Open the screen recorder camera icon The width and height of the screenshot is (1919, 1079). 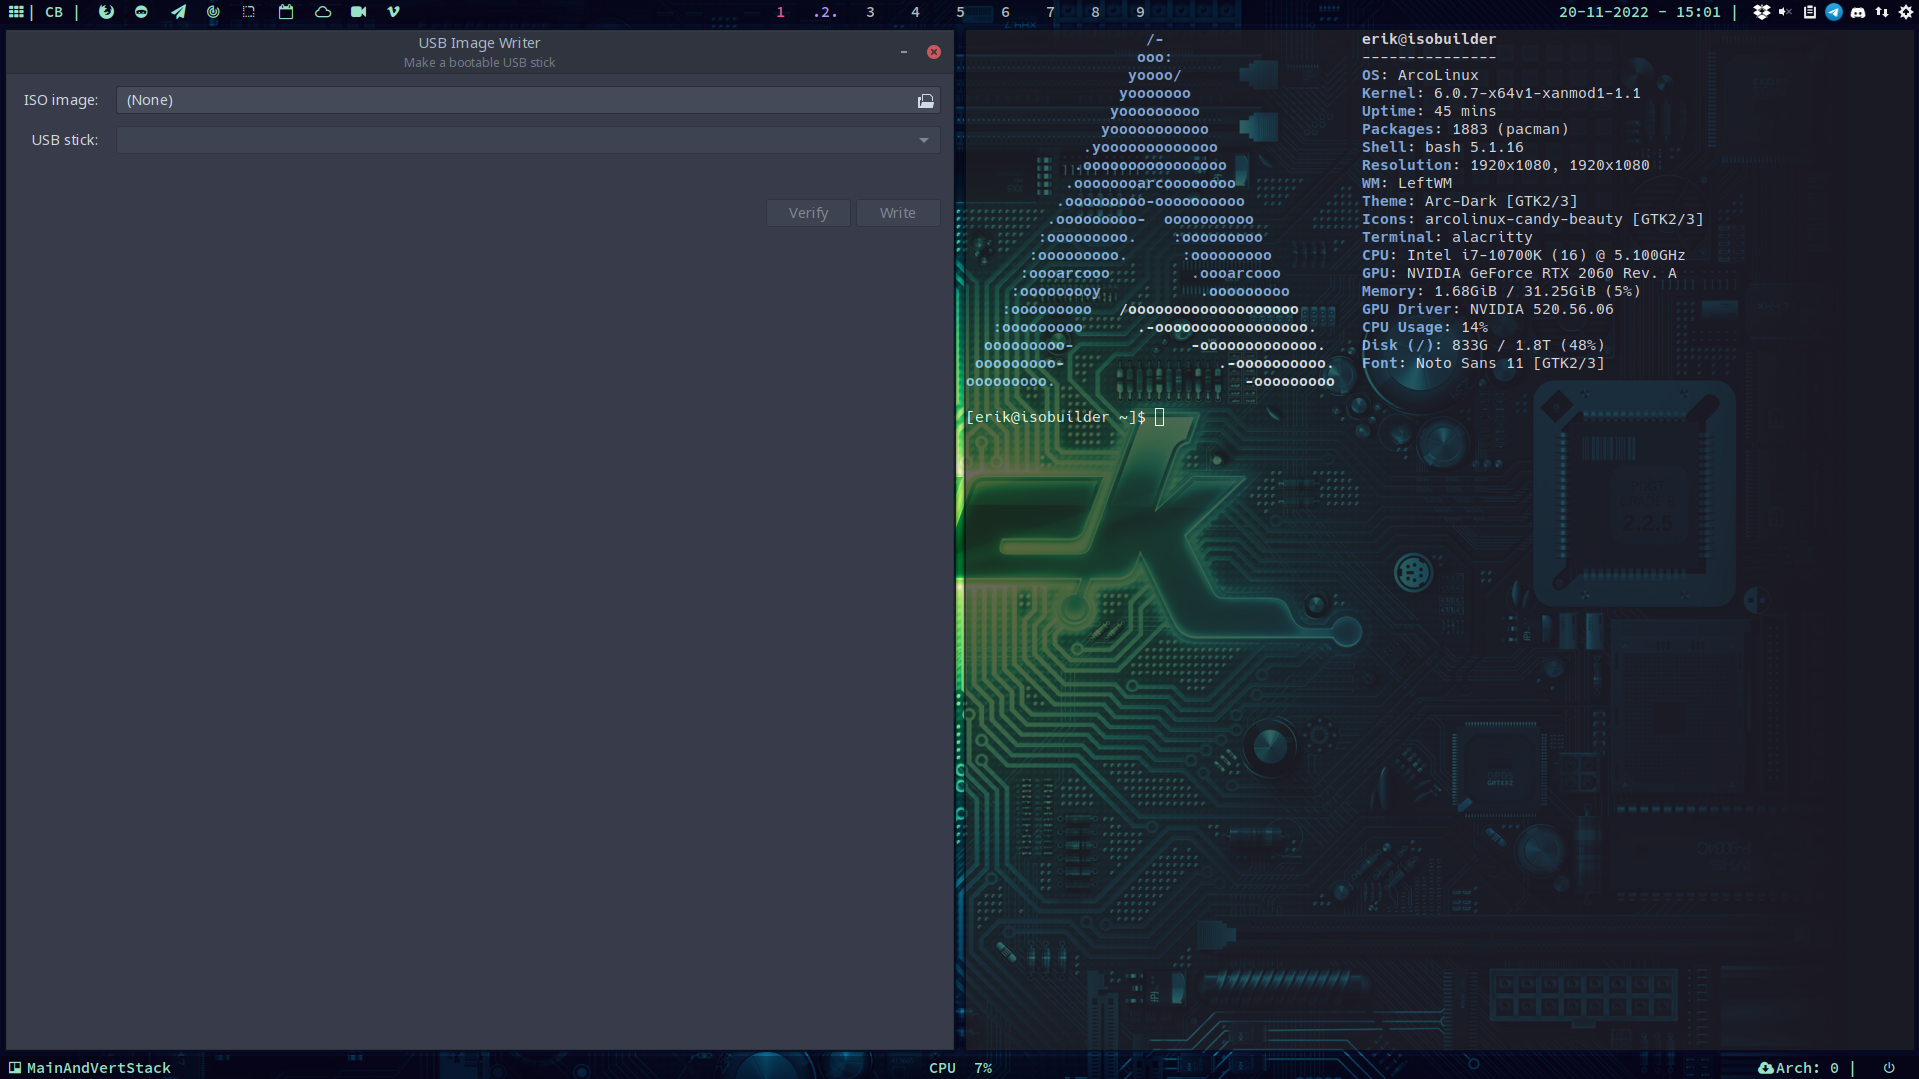click(358, 13)
